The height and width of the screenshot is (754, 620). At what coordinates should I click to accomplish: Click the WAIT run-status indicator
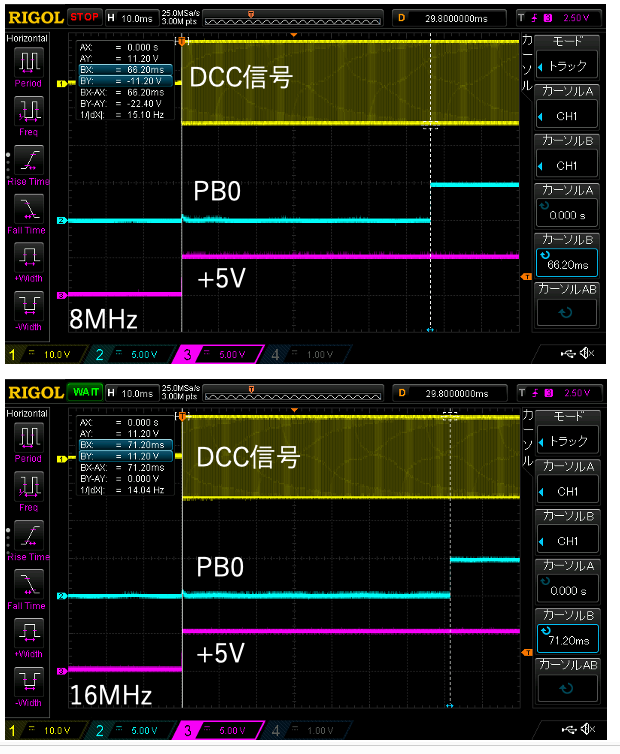(85, 392)
